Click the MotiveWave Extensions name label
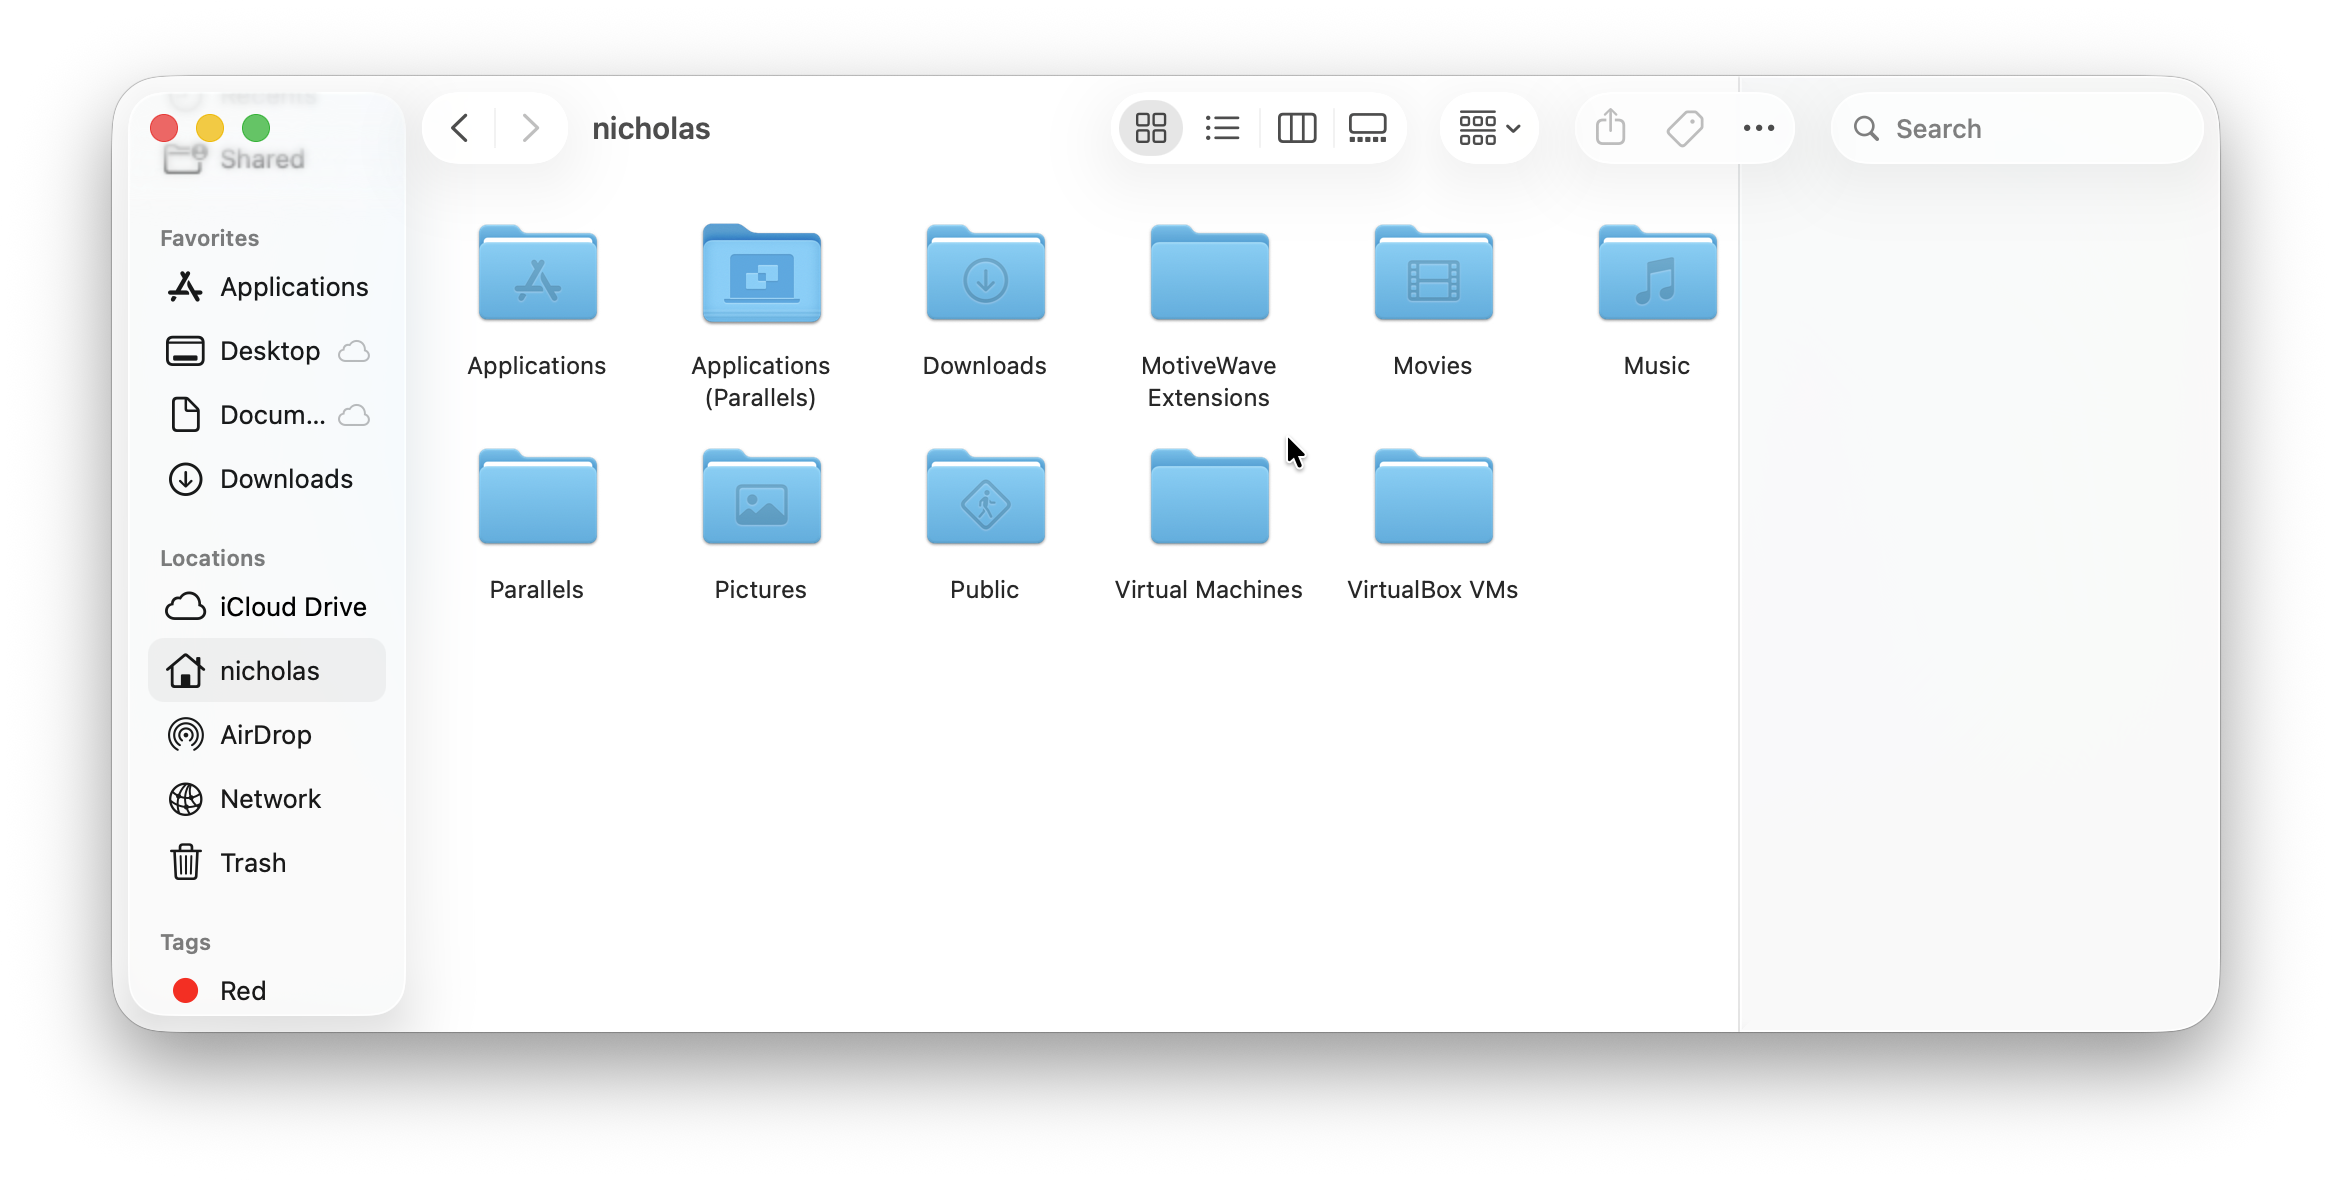 (x=1209, y=382)
